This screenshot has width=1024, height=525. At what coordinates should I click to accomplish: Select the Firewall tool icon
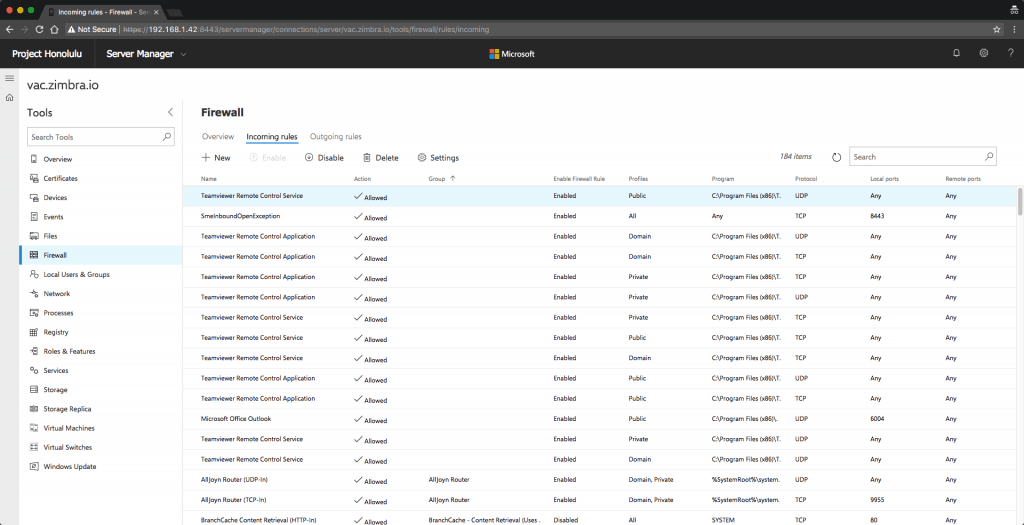[34, 255]
